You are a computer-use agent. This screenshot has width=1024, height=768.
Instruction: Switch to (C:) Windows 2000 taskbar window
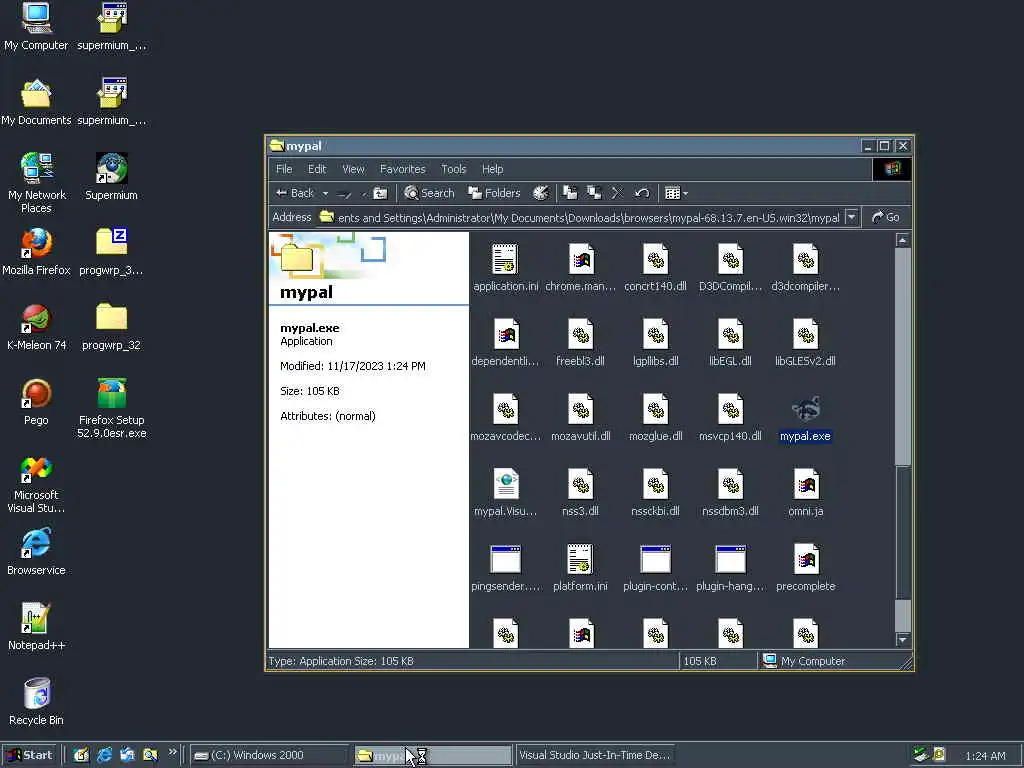(269, 756)
